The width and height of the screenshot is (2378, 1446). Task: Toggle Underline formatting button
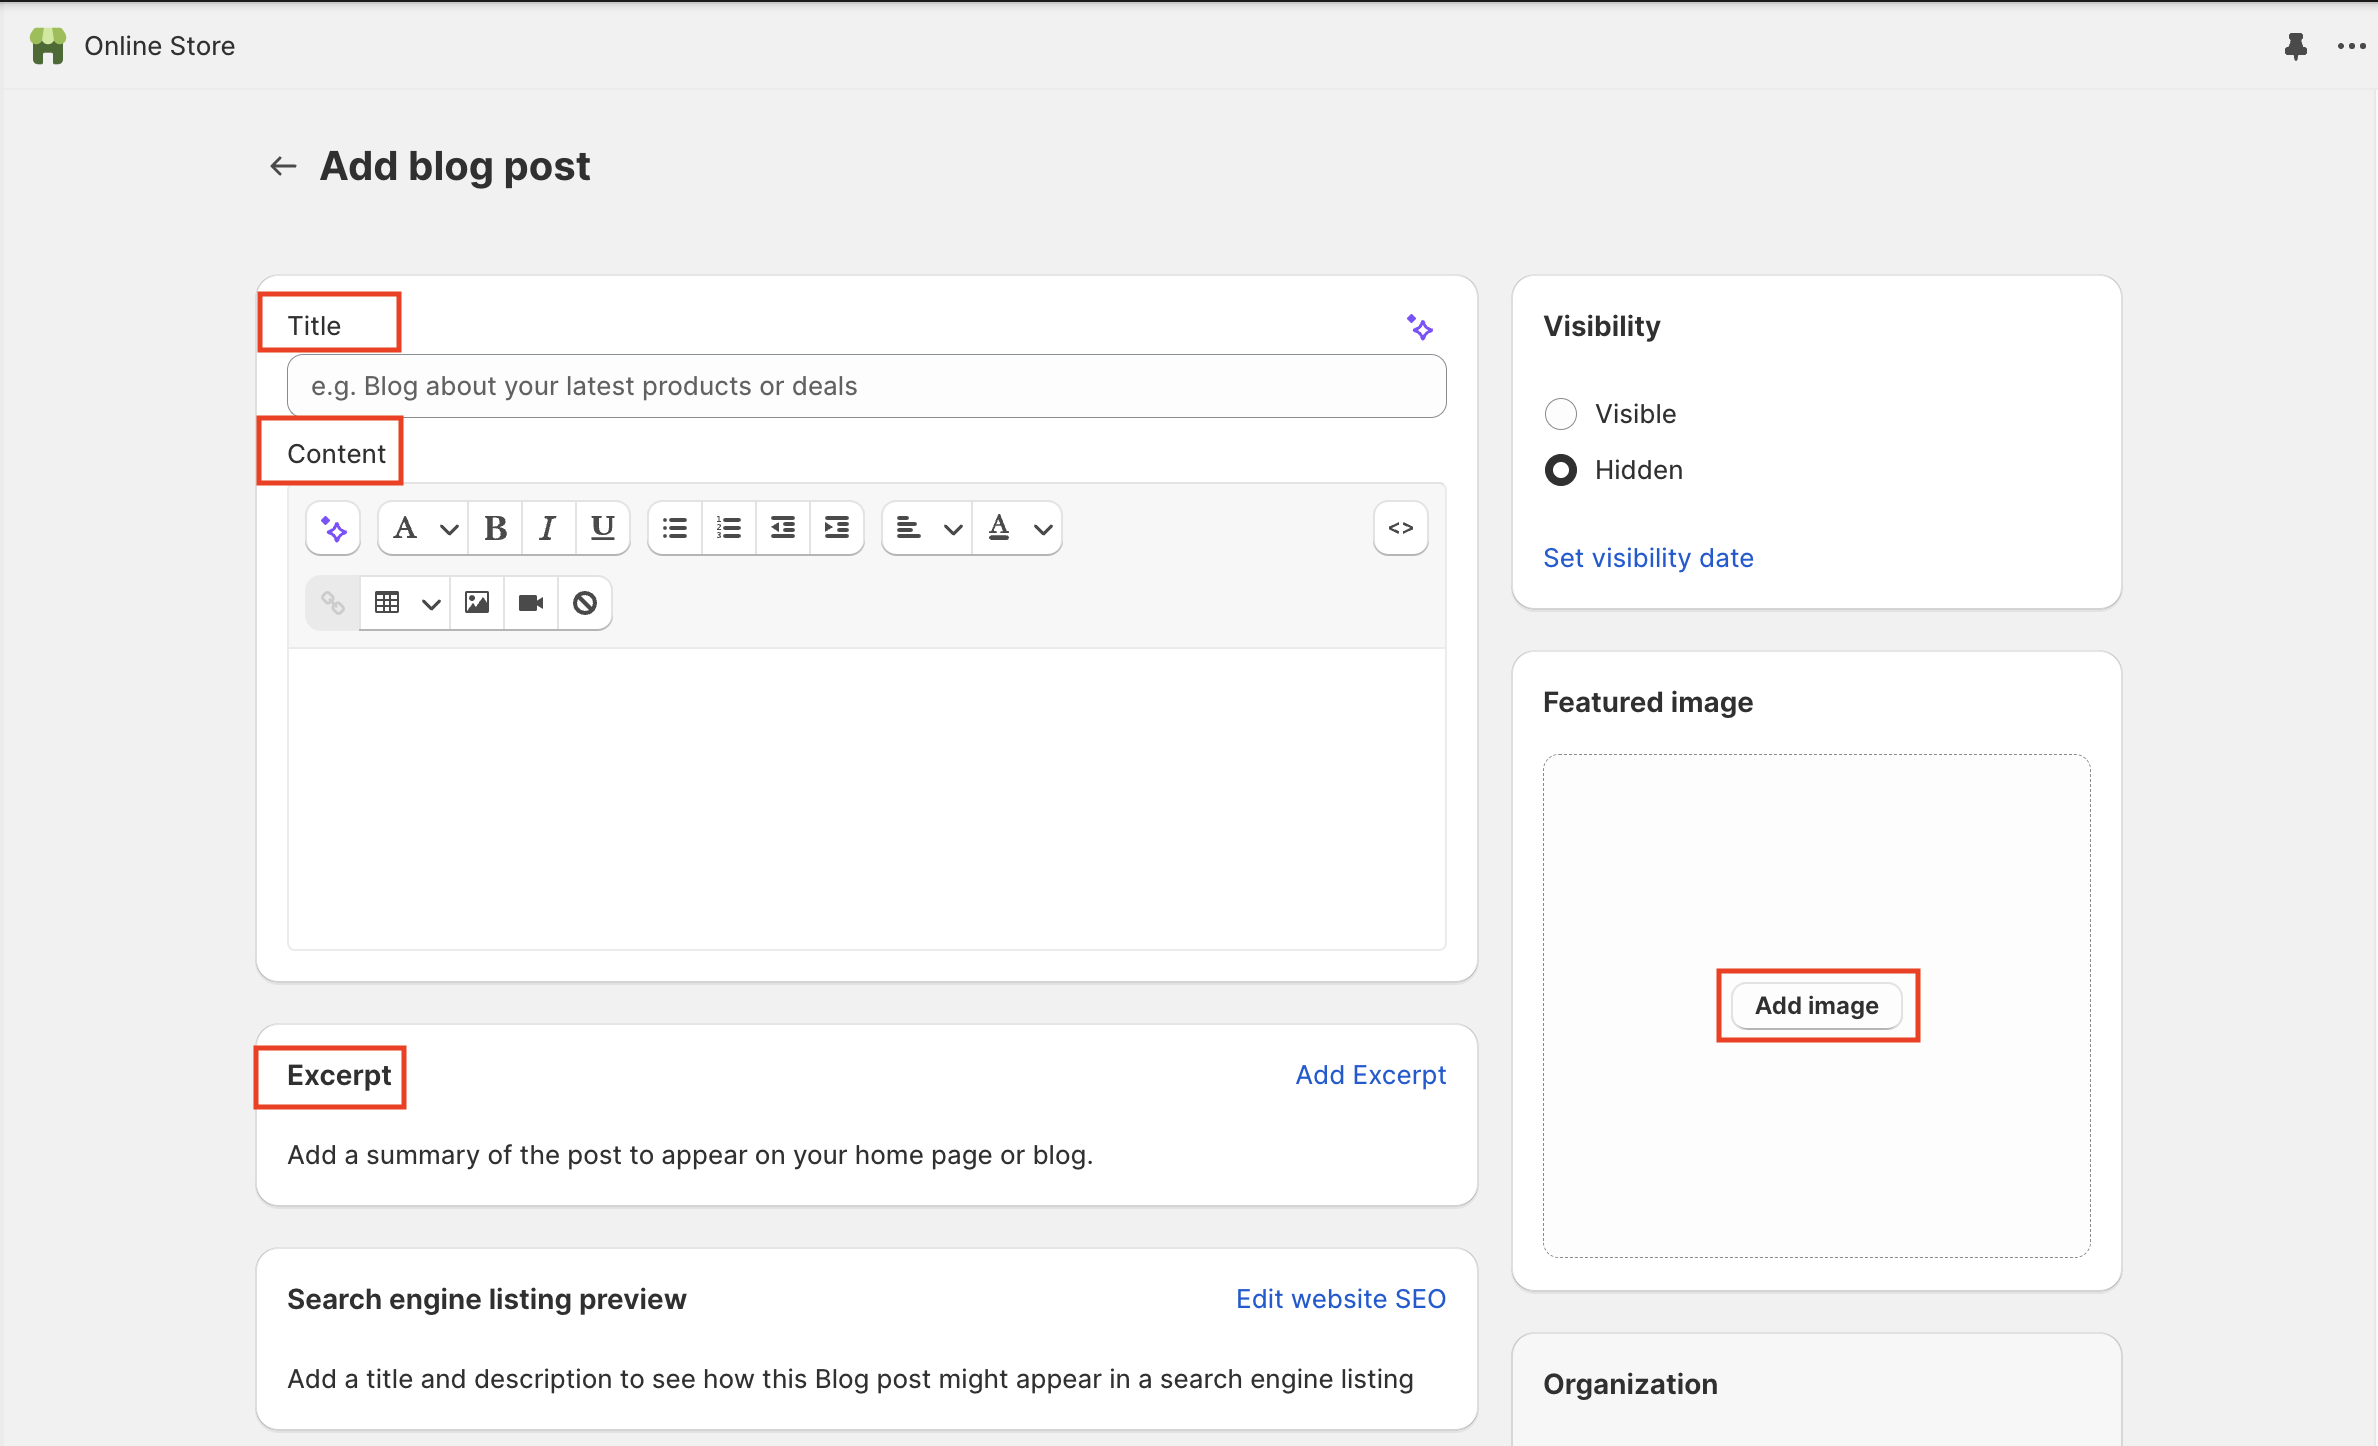(602, 528)
